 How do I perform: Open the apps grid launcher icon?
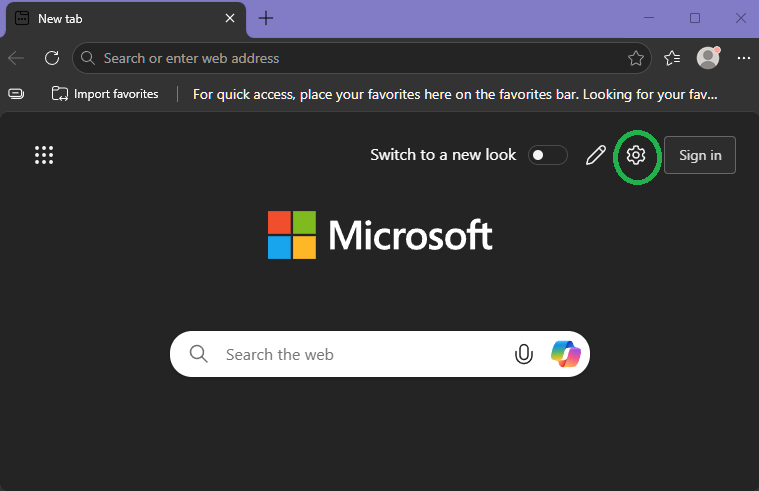coord(44,155)
